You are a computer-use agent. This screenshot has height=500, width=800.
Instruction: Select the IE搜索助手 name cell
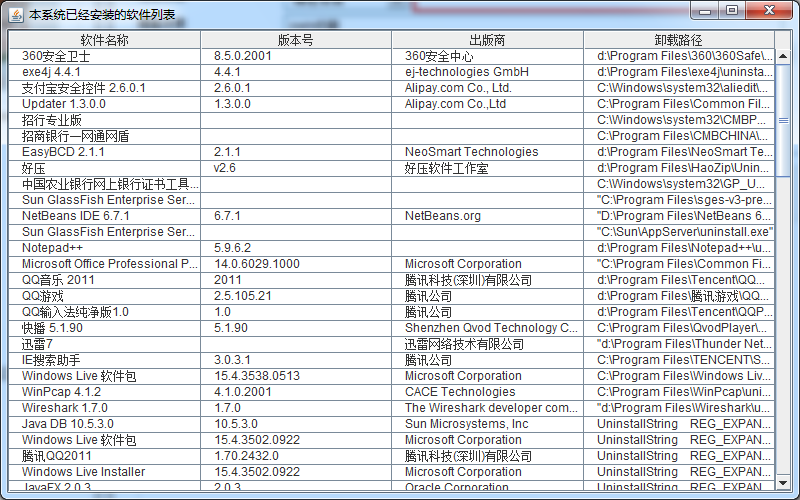point(105,360)
